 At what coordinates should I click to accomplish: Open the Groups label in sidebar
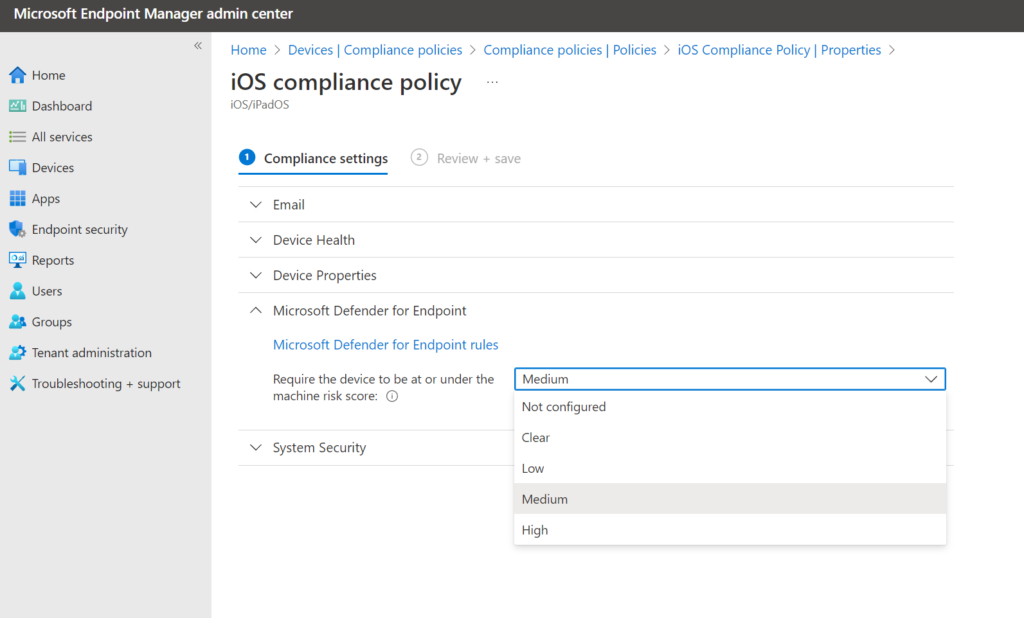(52, 322)
